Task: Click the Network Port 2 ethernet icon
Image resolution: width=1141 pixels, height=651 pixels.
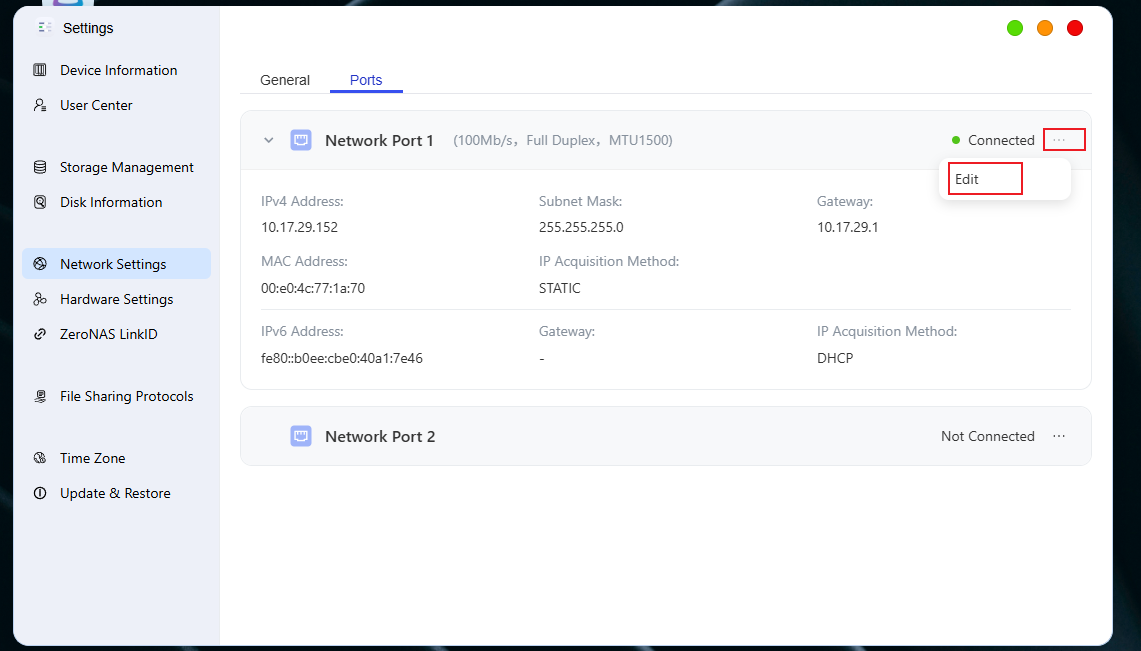Action: tap(301, 436)
